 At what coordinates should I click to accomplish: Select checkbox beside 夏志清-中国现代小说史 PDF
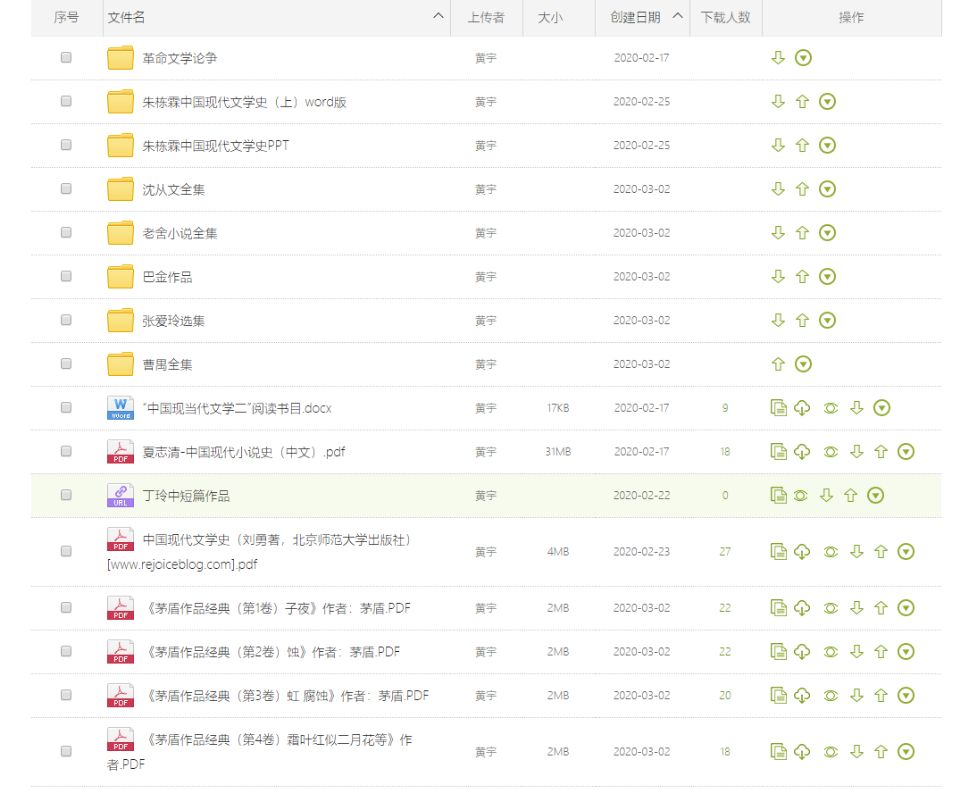66,452
